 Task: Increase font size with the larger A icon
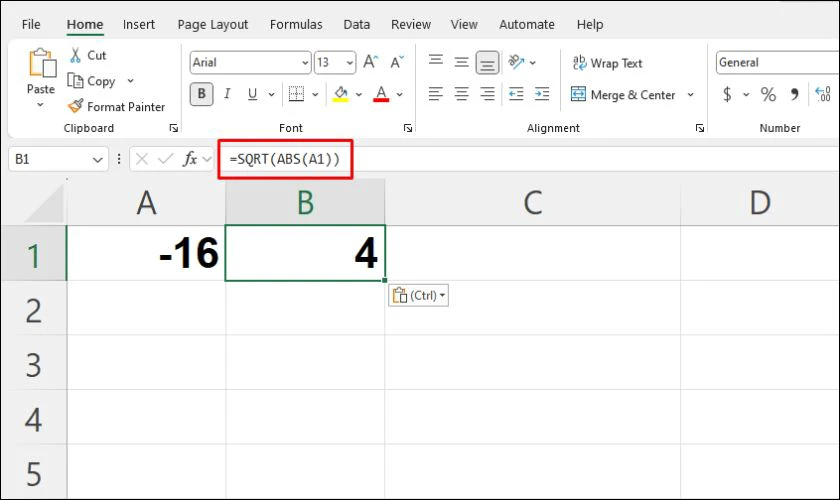pos(370,62)
